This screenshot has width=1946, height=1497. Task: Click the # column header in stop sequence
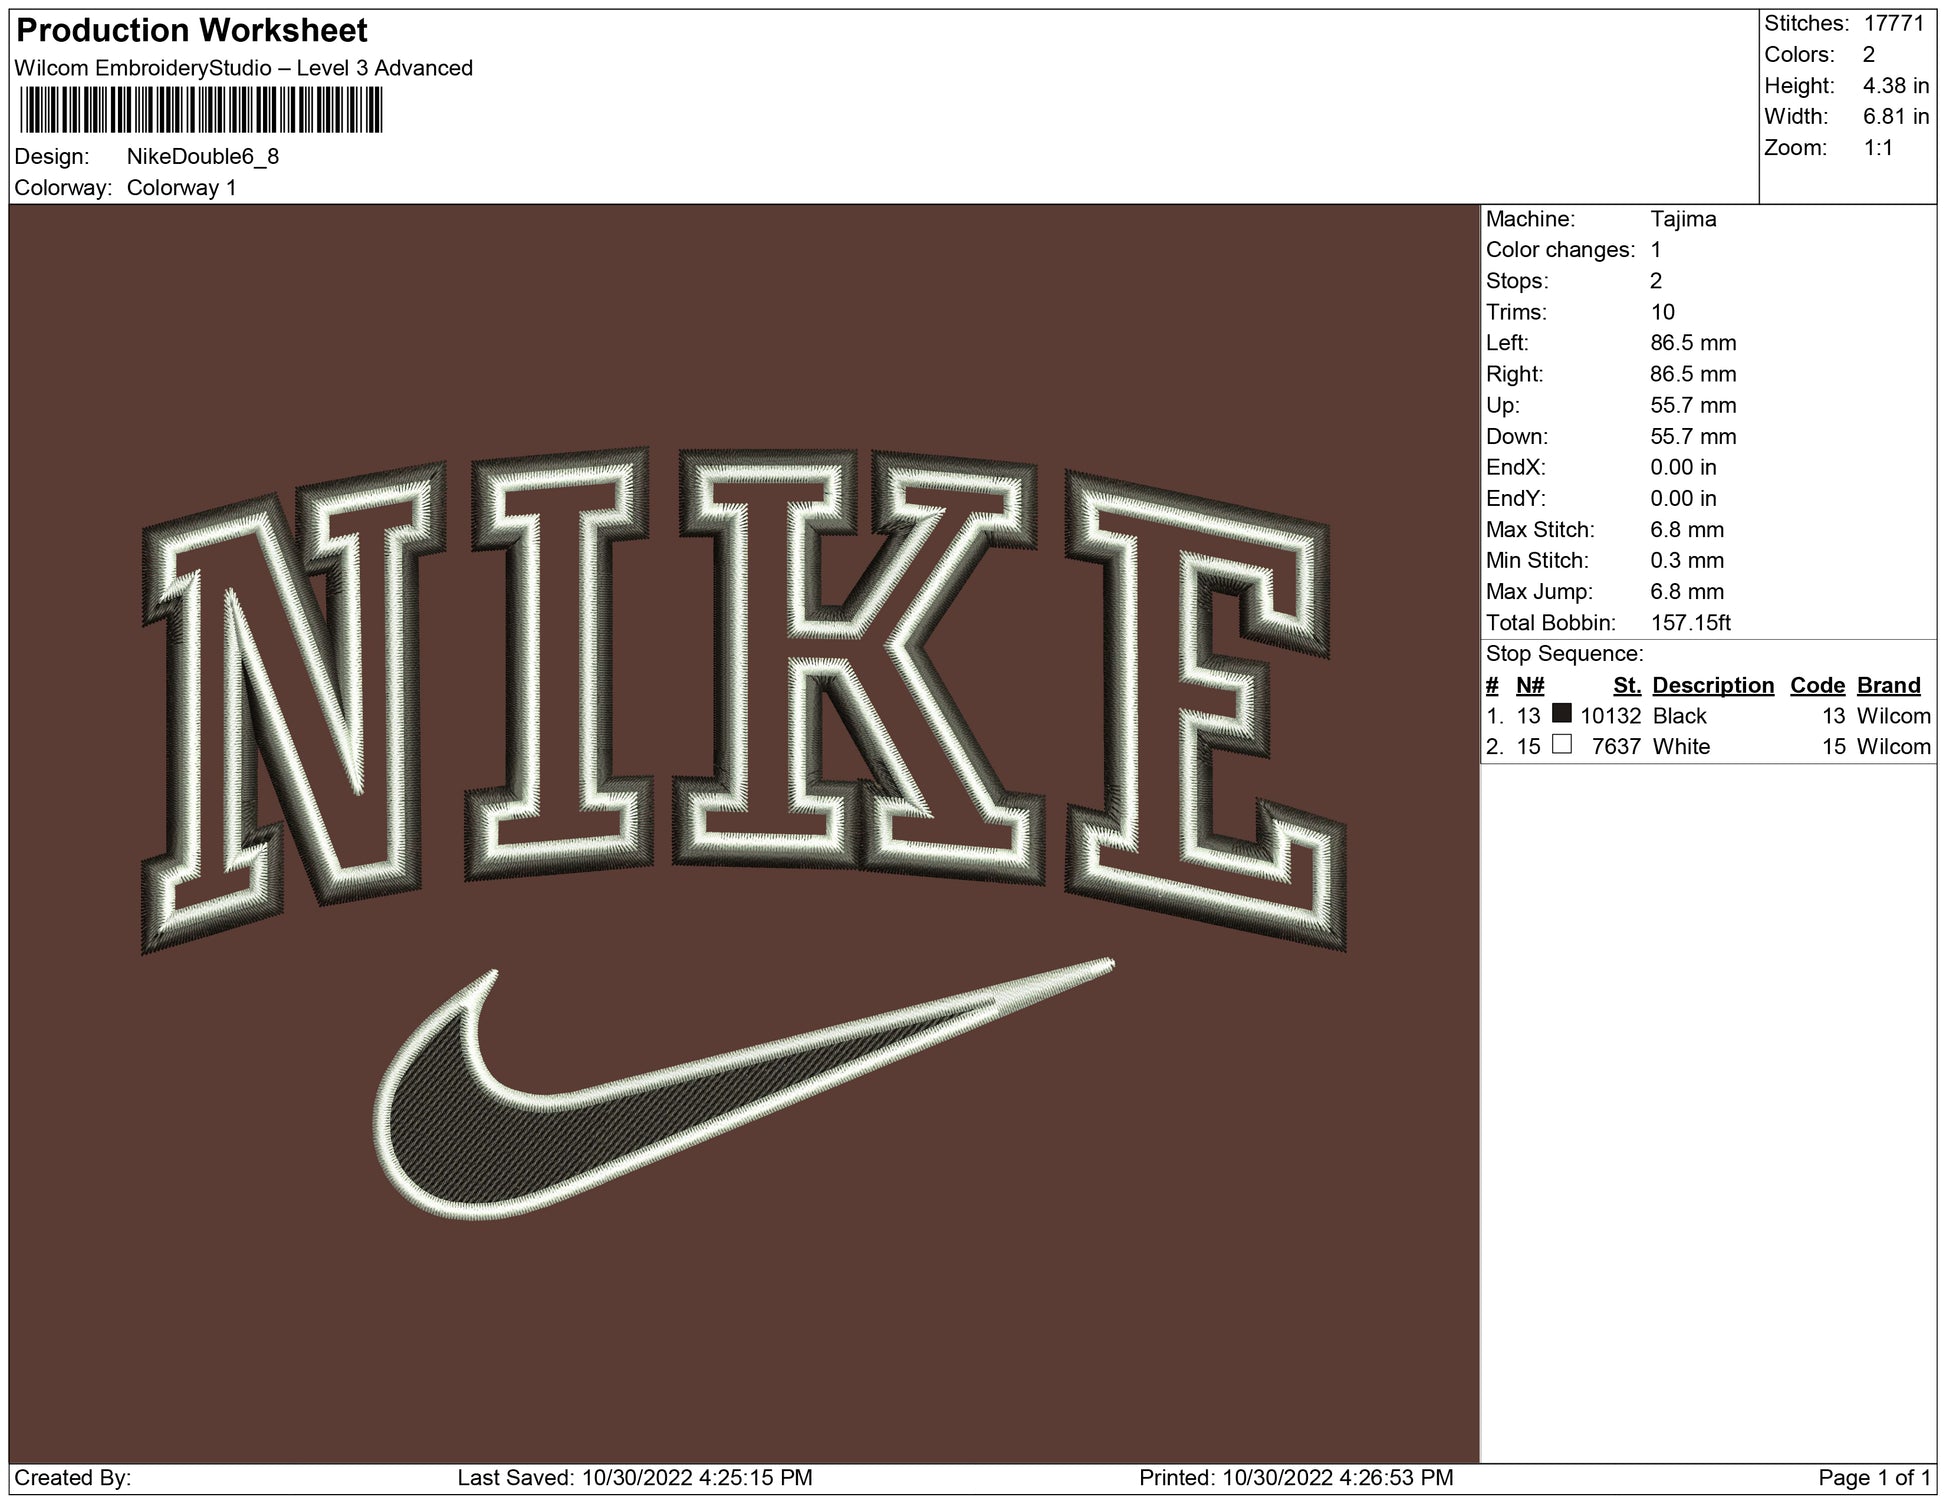[1492, 685]
